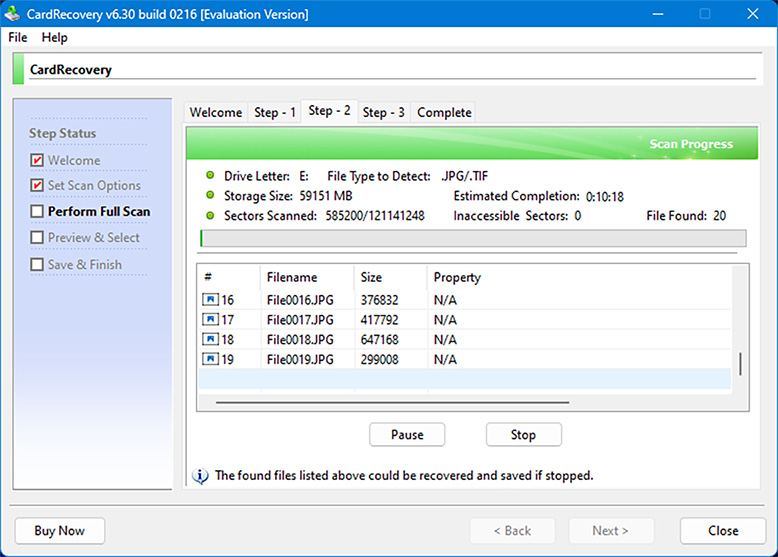Click the image icon for row 17
The width and height of the screenshot is (778, 557).
tap(210, 319)
